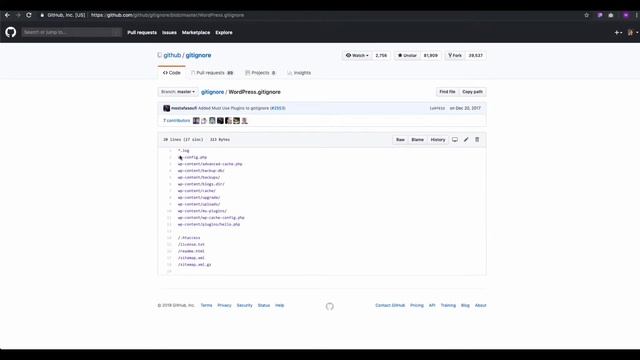This screenshot has width=640, height=360.
Task: Switch to the Projects tab
Action: 260,73
